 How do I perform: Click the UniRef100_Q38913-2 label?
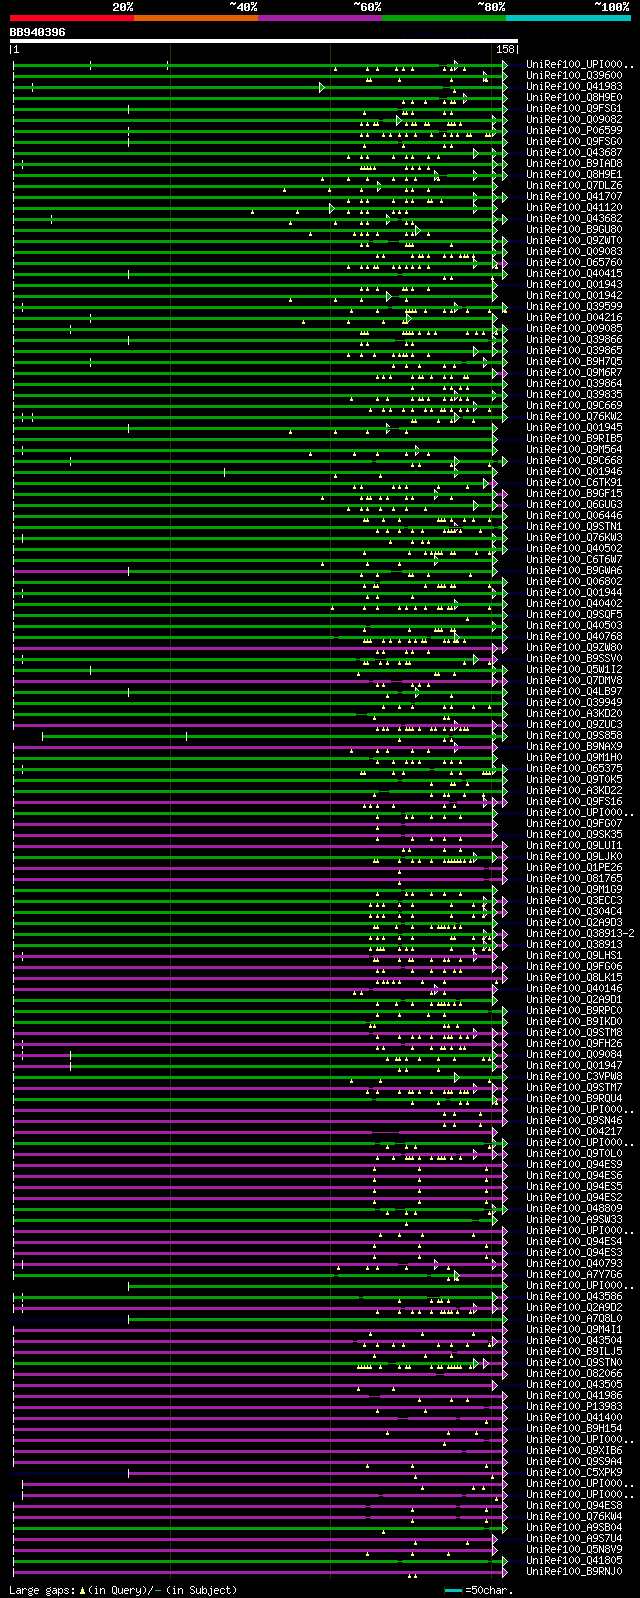(x=580, y=934)
